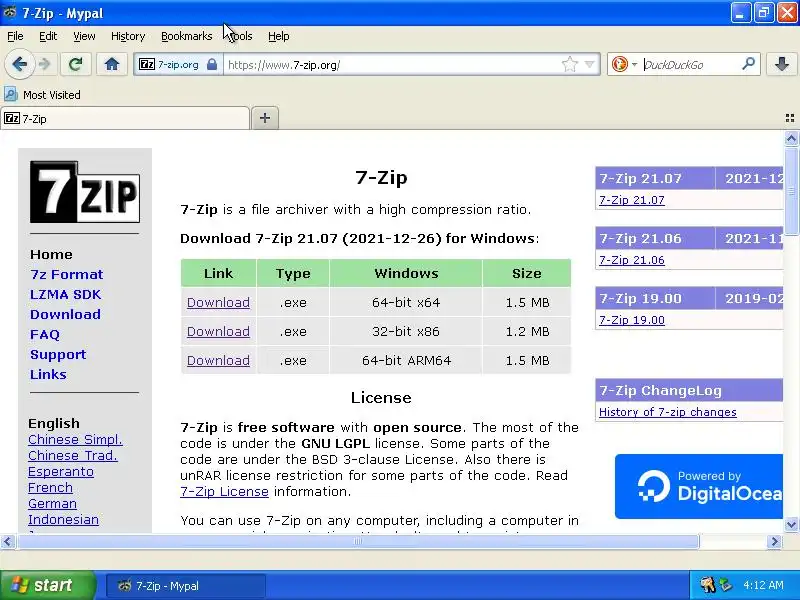Open History of 7-zip changes link

(668, 412)
